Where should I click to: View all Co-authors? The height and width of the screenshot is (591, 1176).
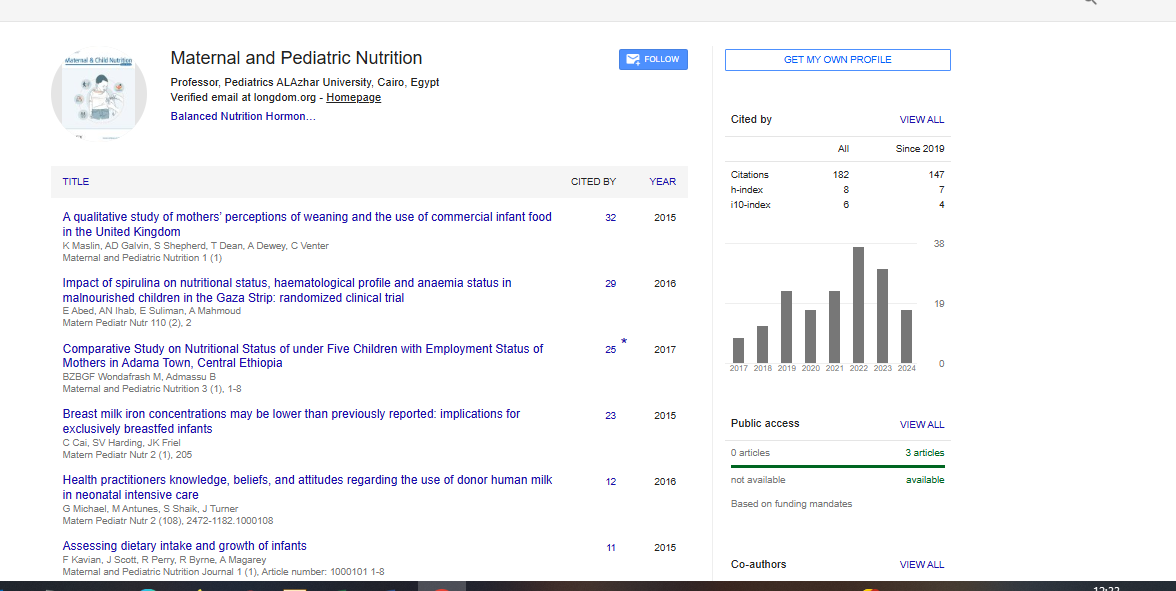pos(921,565)
